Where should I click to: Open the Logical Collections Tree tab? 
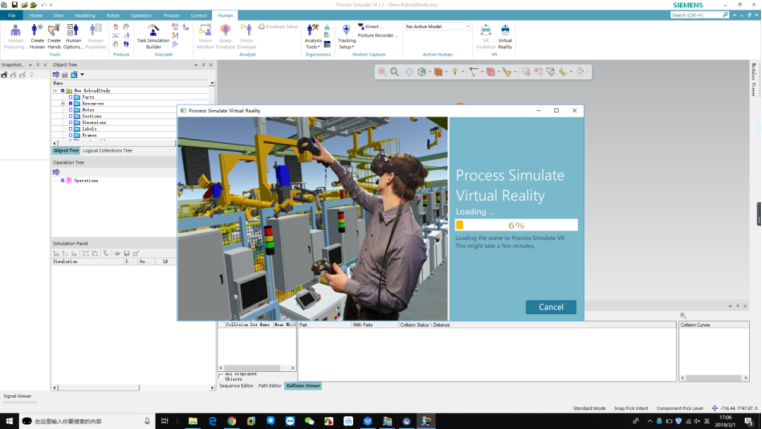(108, 150)
